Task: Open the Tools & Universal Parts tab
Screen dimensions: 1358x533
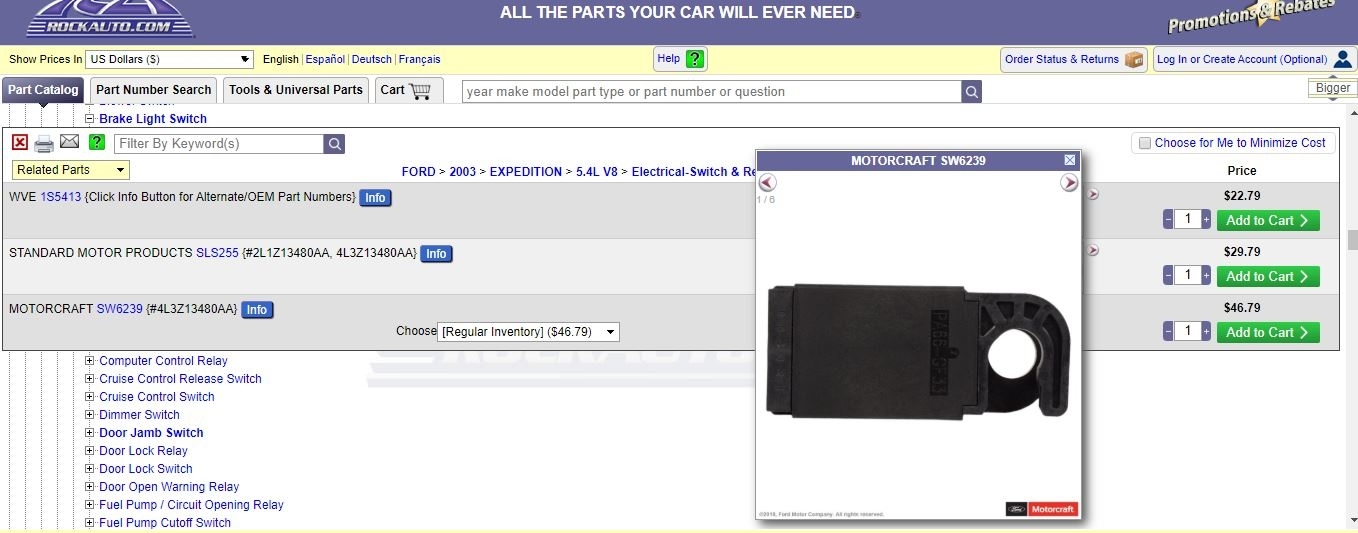Action: [x=296, y=90]
